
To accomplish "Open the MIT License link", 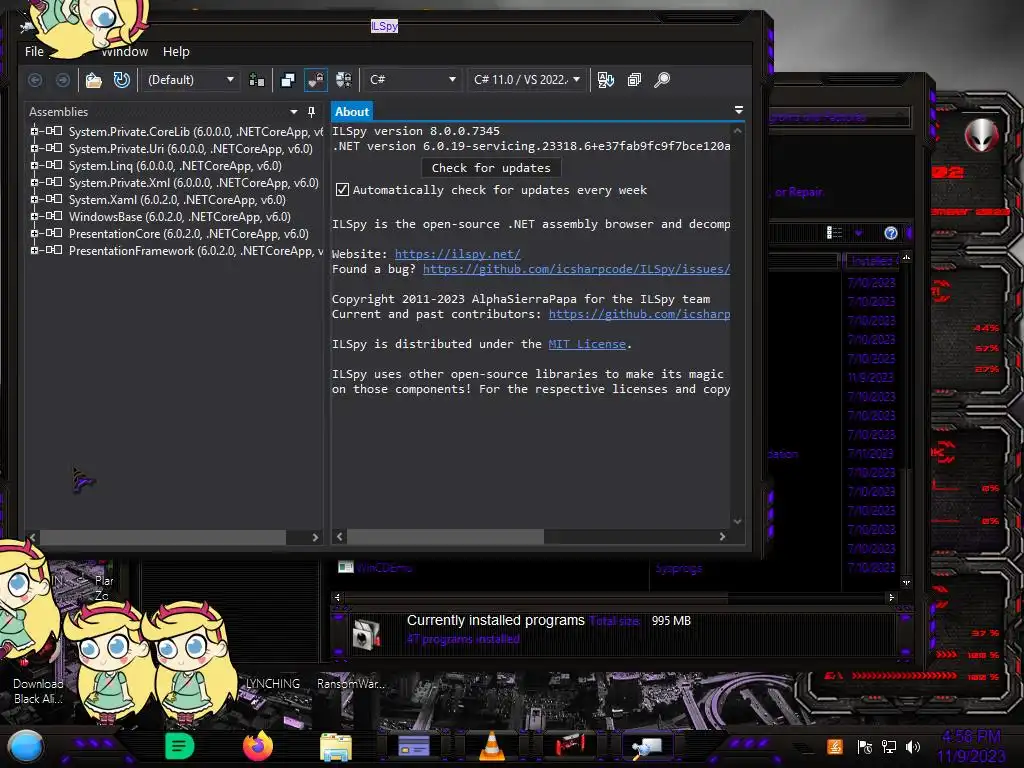I will pyautogui.click(x=587, y=344).
